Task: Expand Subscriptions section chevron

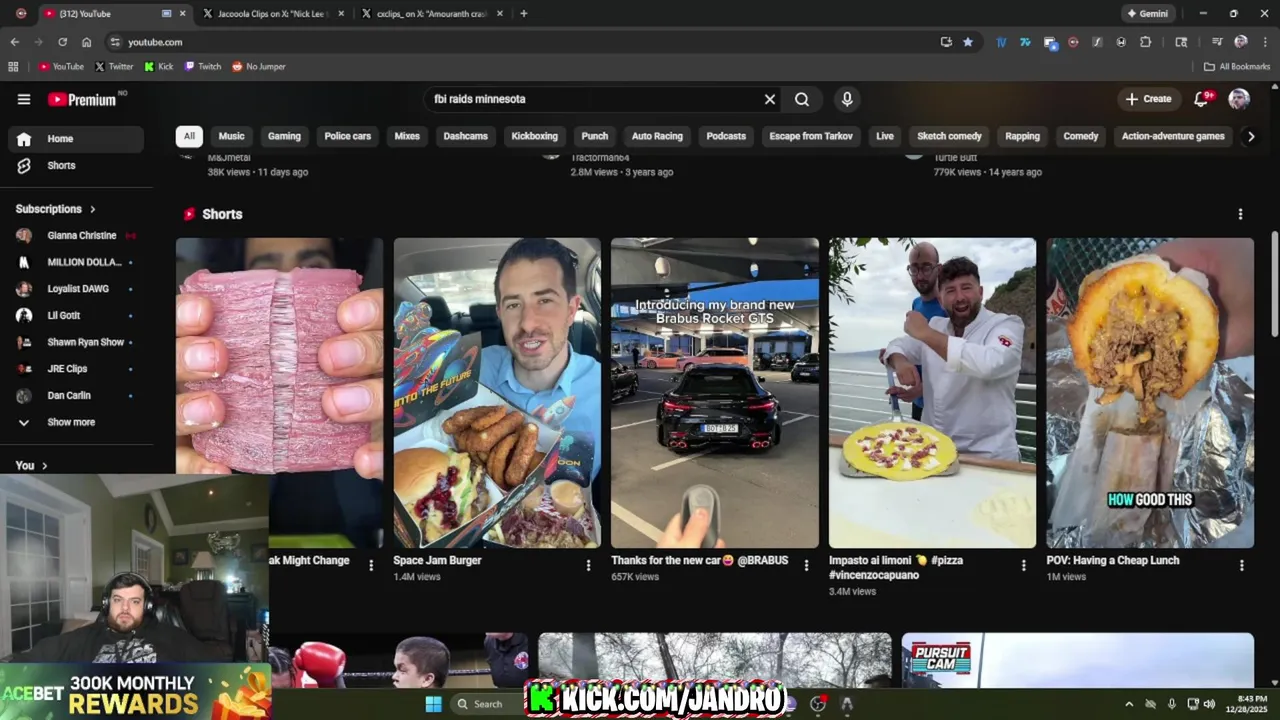Action: pyautogui.click(x=93, y=209)
